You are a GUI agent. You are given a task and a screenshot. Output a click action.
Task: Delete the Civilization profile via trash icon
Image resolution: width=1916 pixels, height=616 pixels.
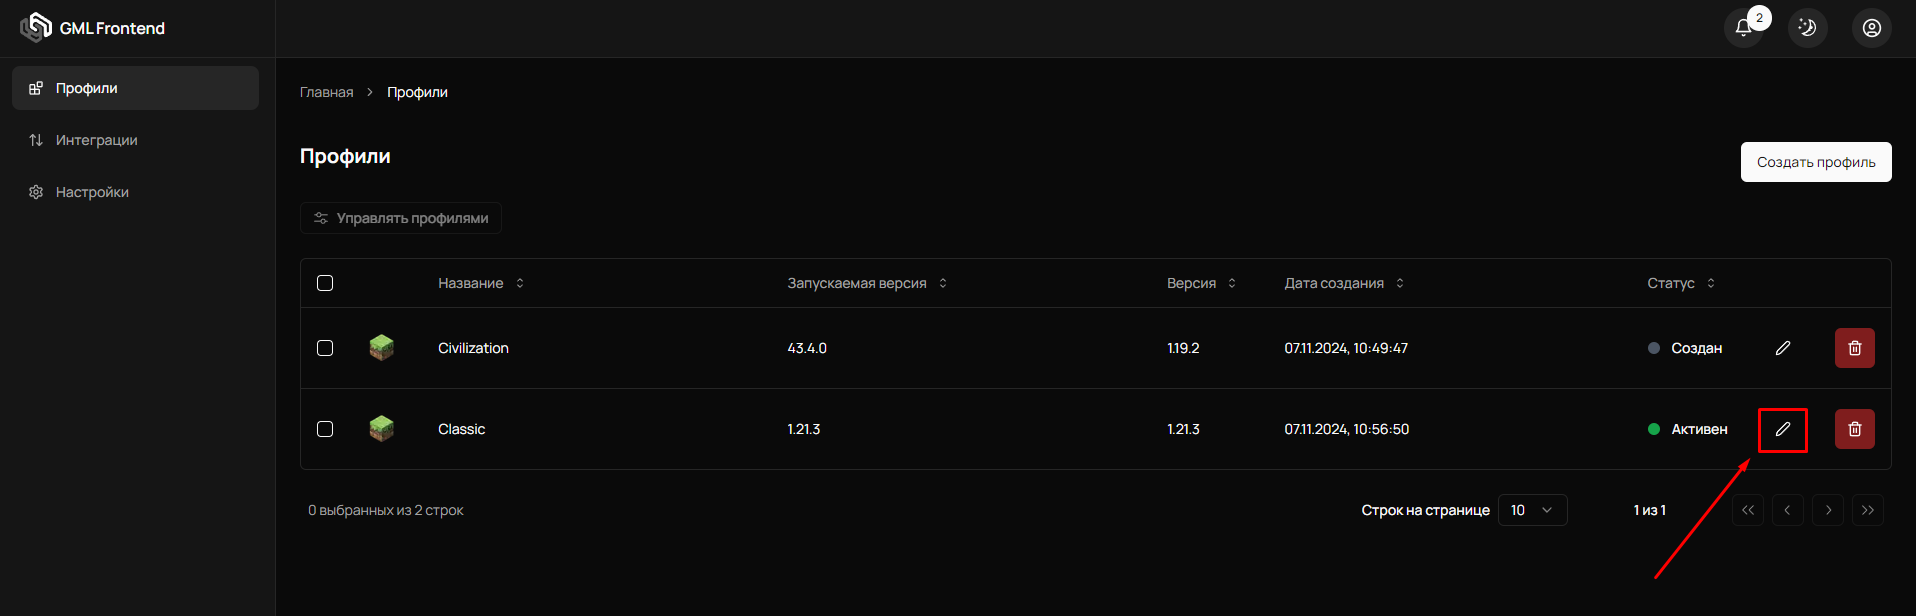(x=1854, y=348)
